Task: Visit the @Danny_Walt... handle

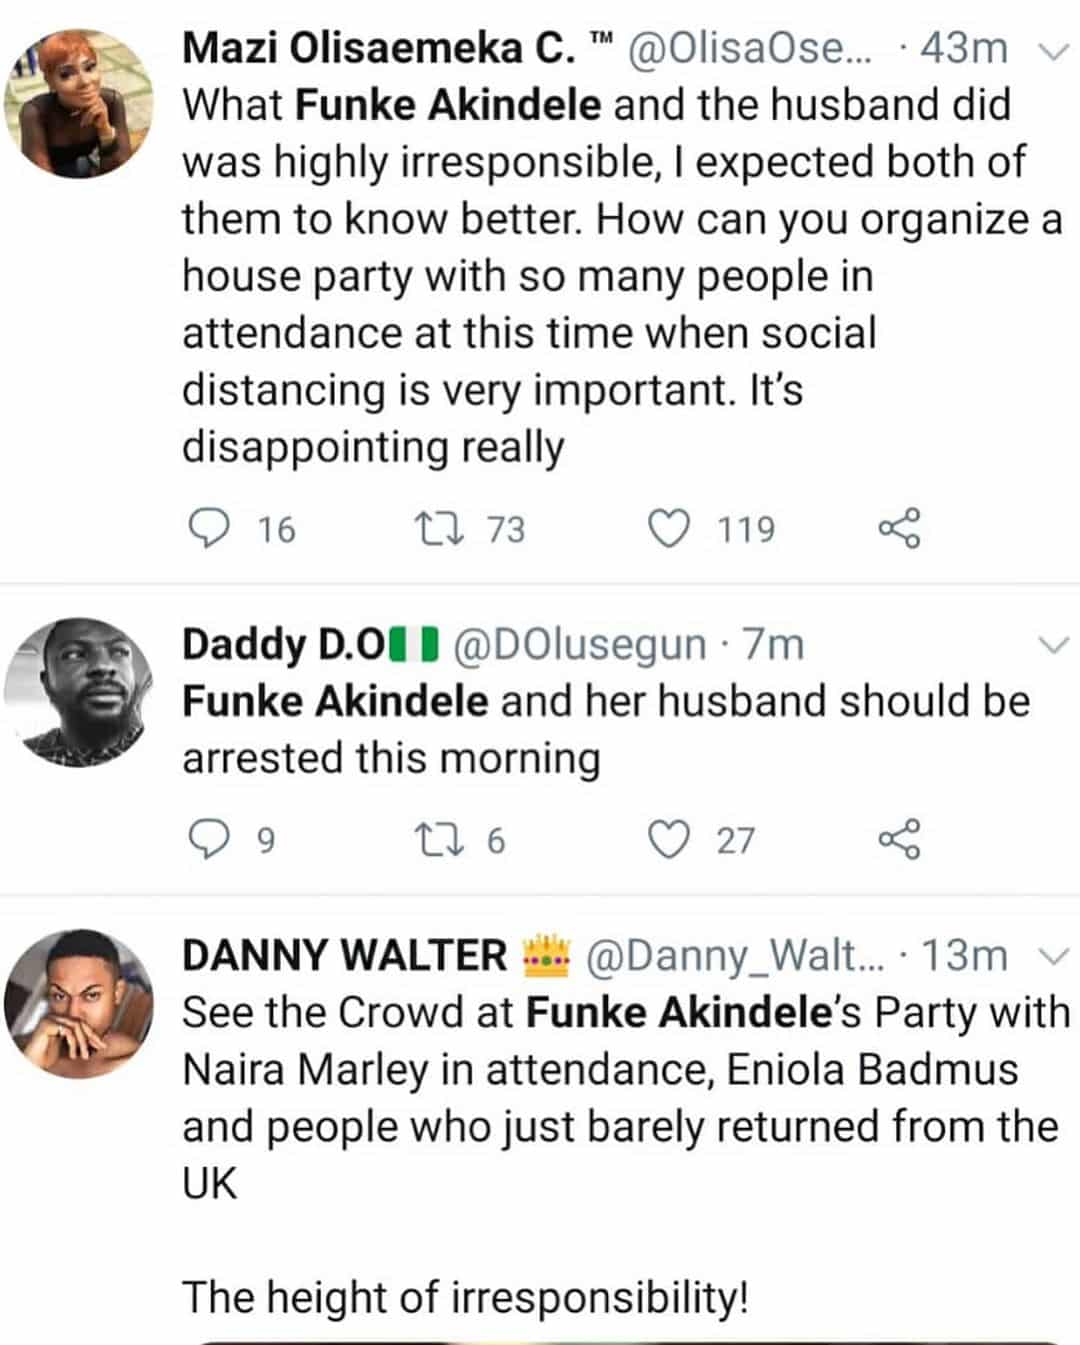Action: click(x=735, y=956)
